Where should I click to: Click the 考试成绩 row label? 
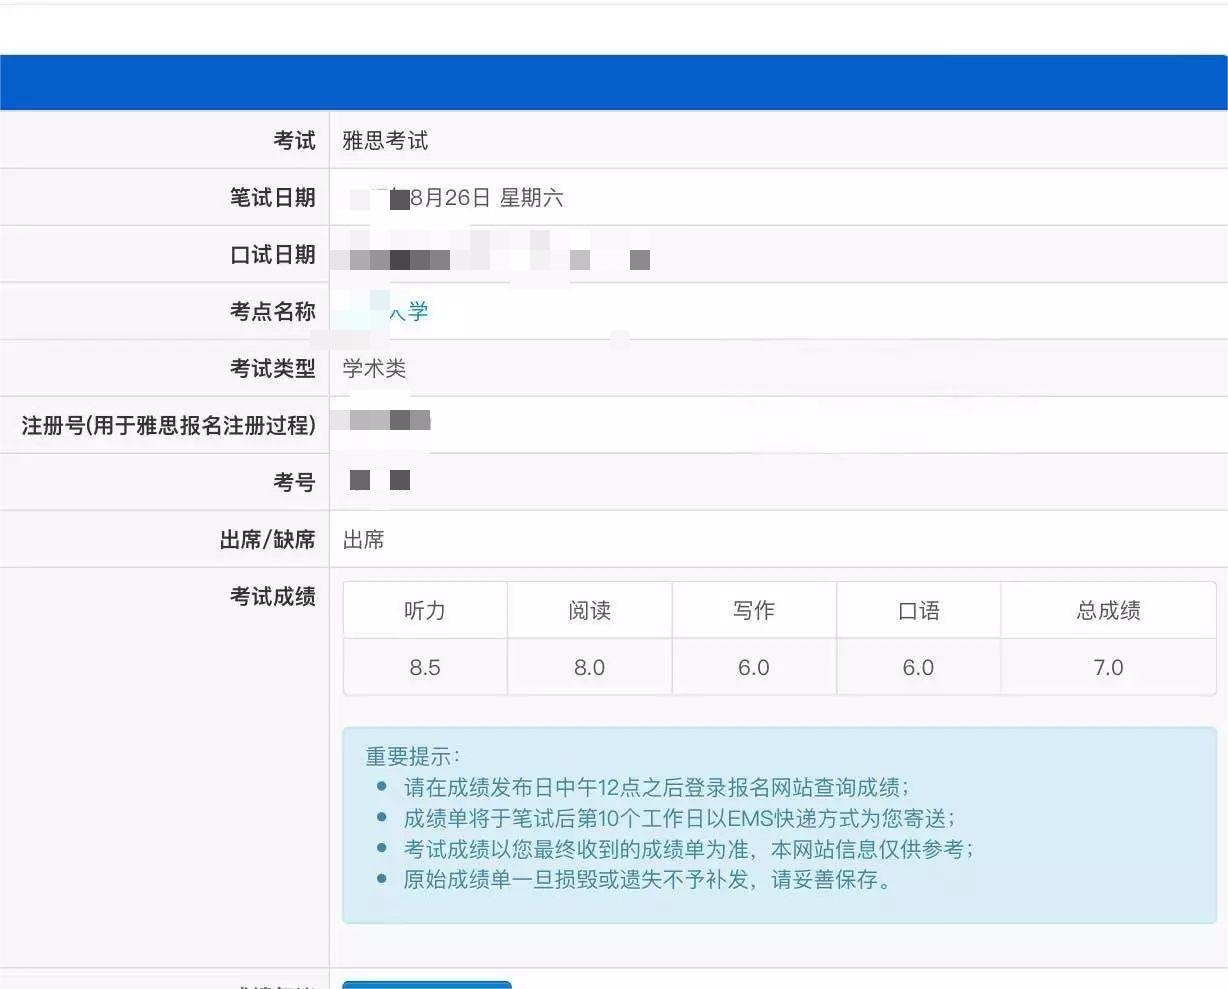click(x=273, y=597)
